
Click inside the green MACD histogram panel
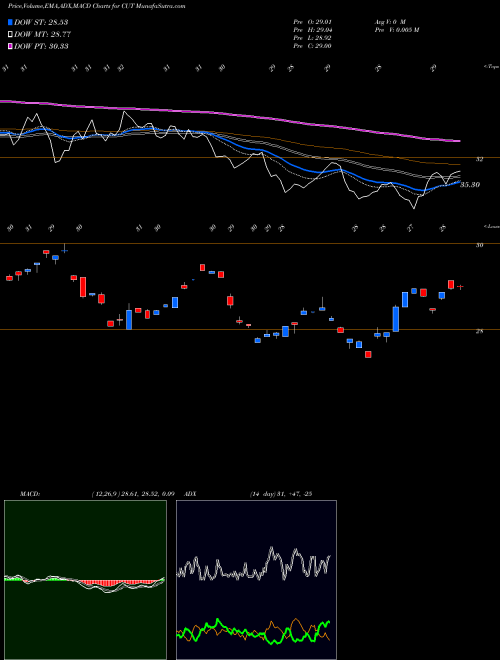85,580
